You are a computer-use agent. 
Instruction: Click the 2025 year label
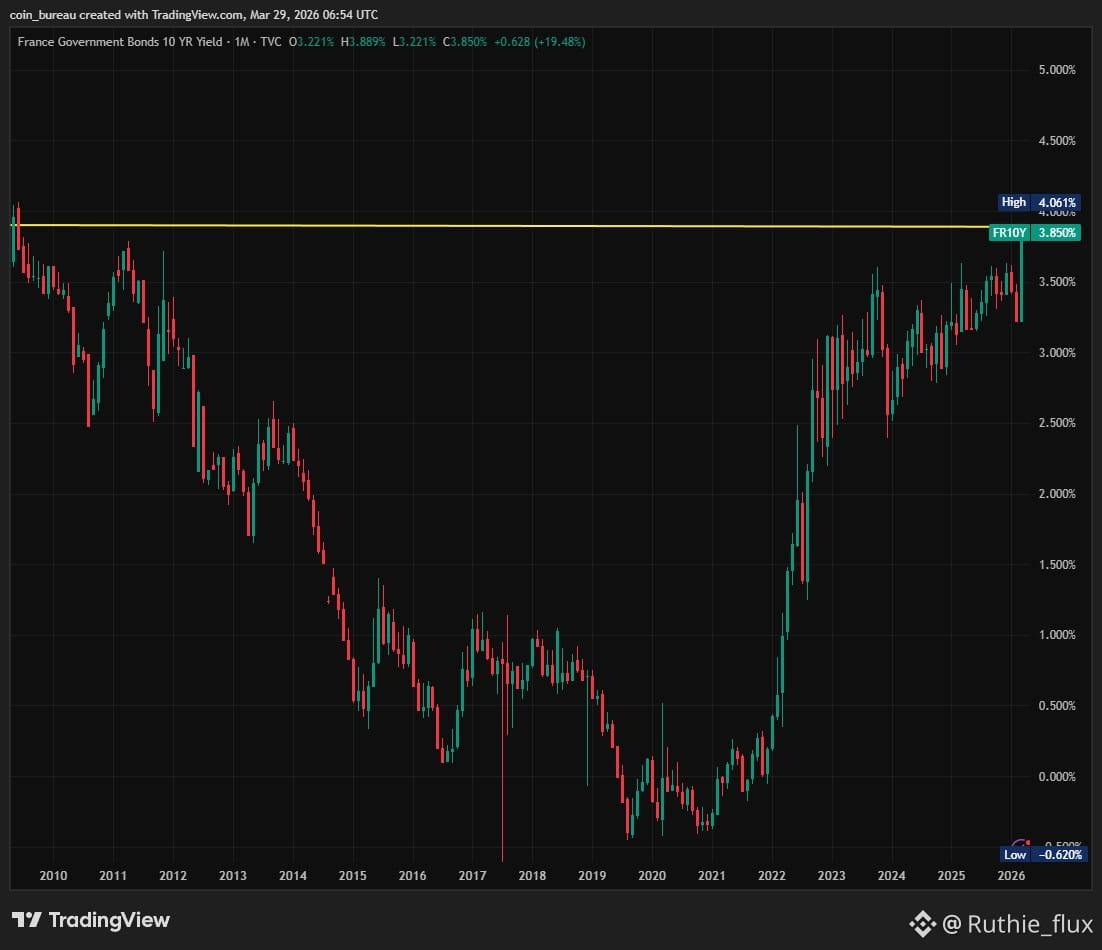point(952,876)
